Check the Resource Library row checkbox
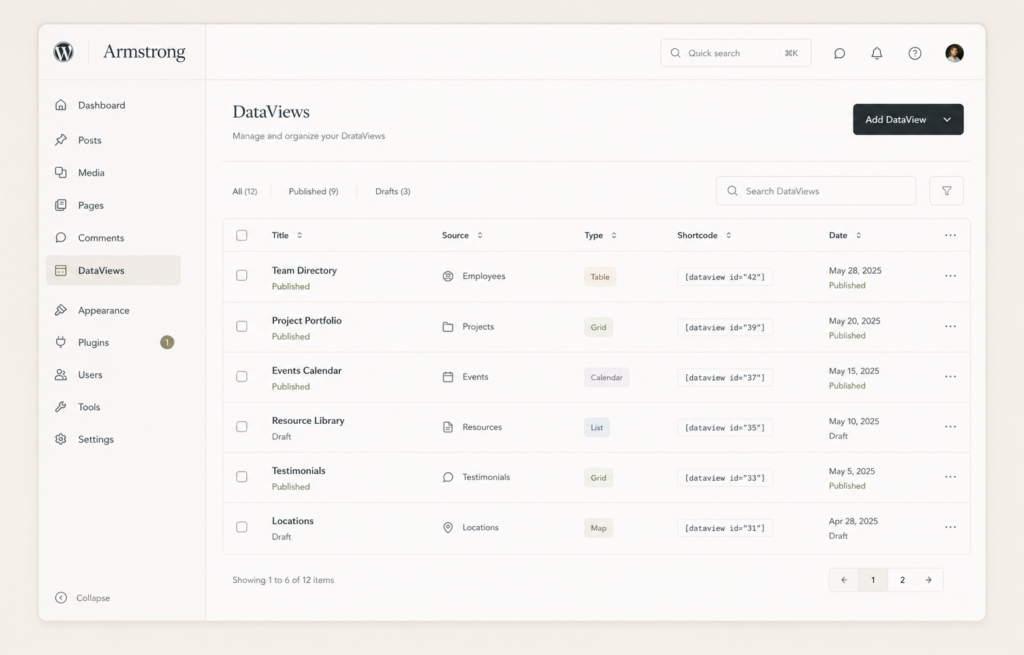Image resolution: width=1024 pixels, height=655 pixels. (242, 426)
